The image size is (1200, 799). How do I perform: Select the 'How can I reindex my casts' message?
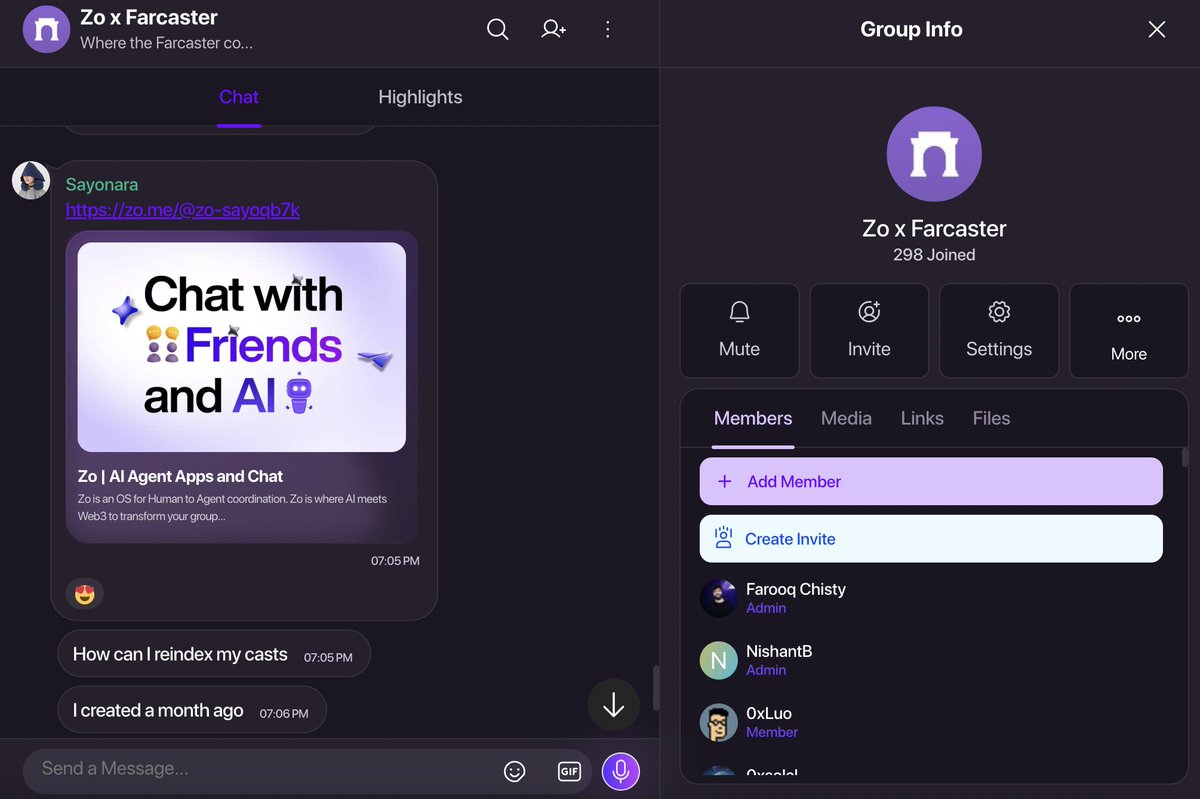[214, 655]
